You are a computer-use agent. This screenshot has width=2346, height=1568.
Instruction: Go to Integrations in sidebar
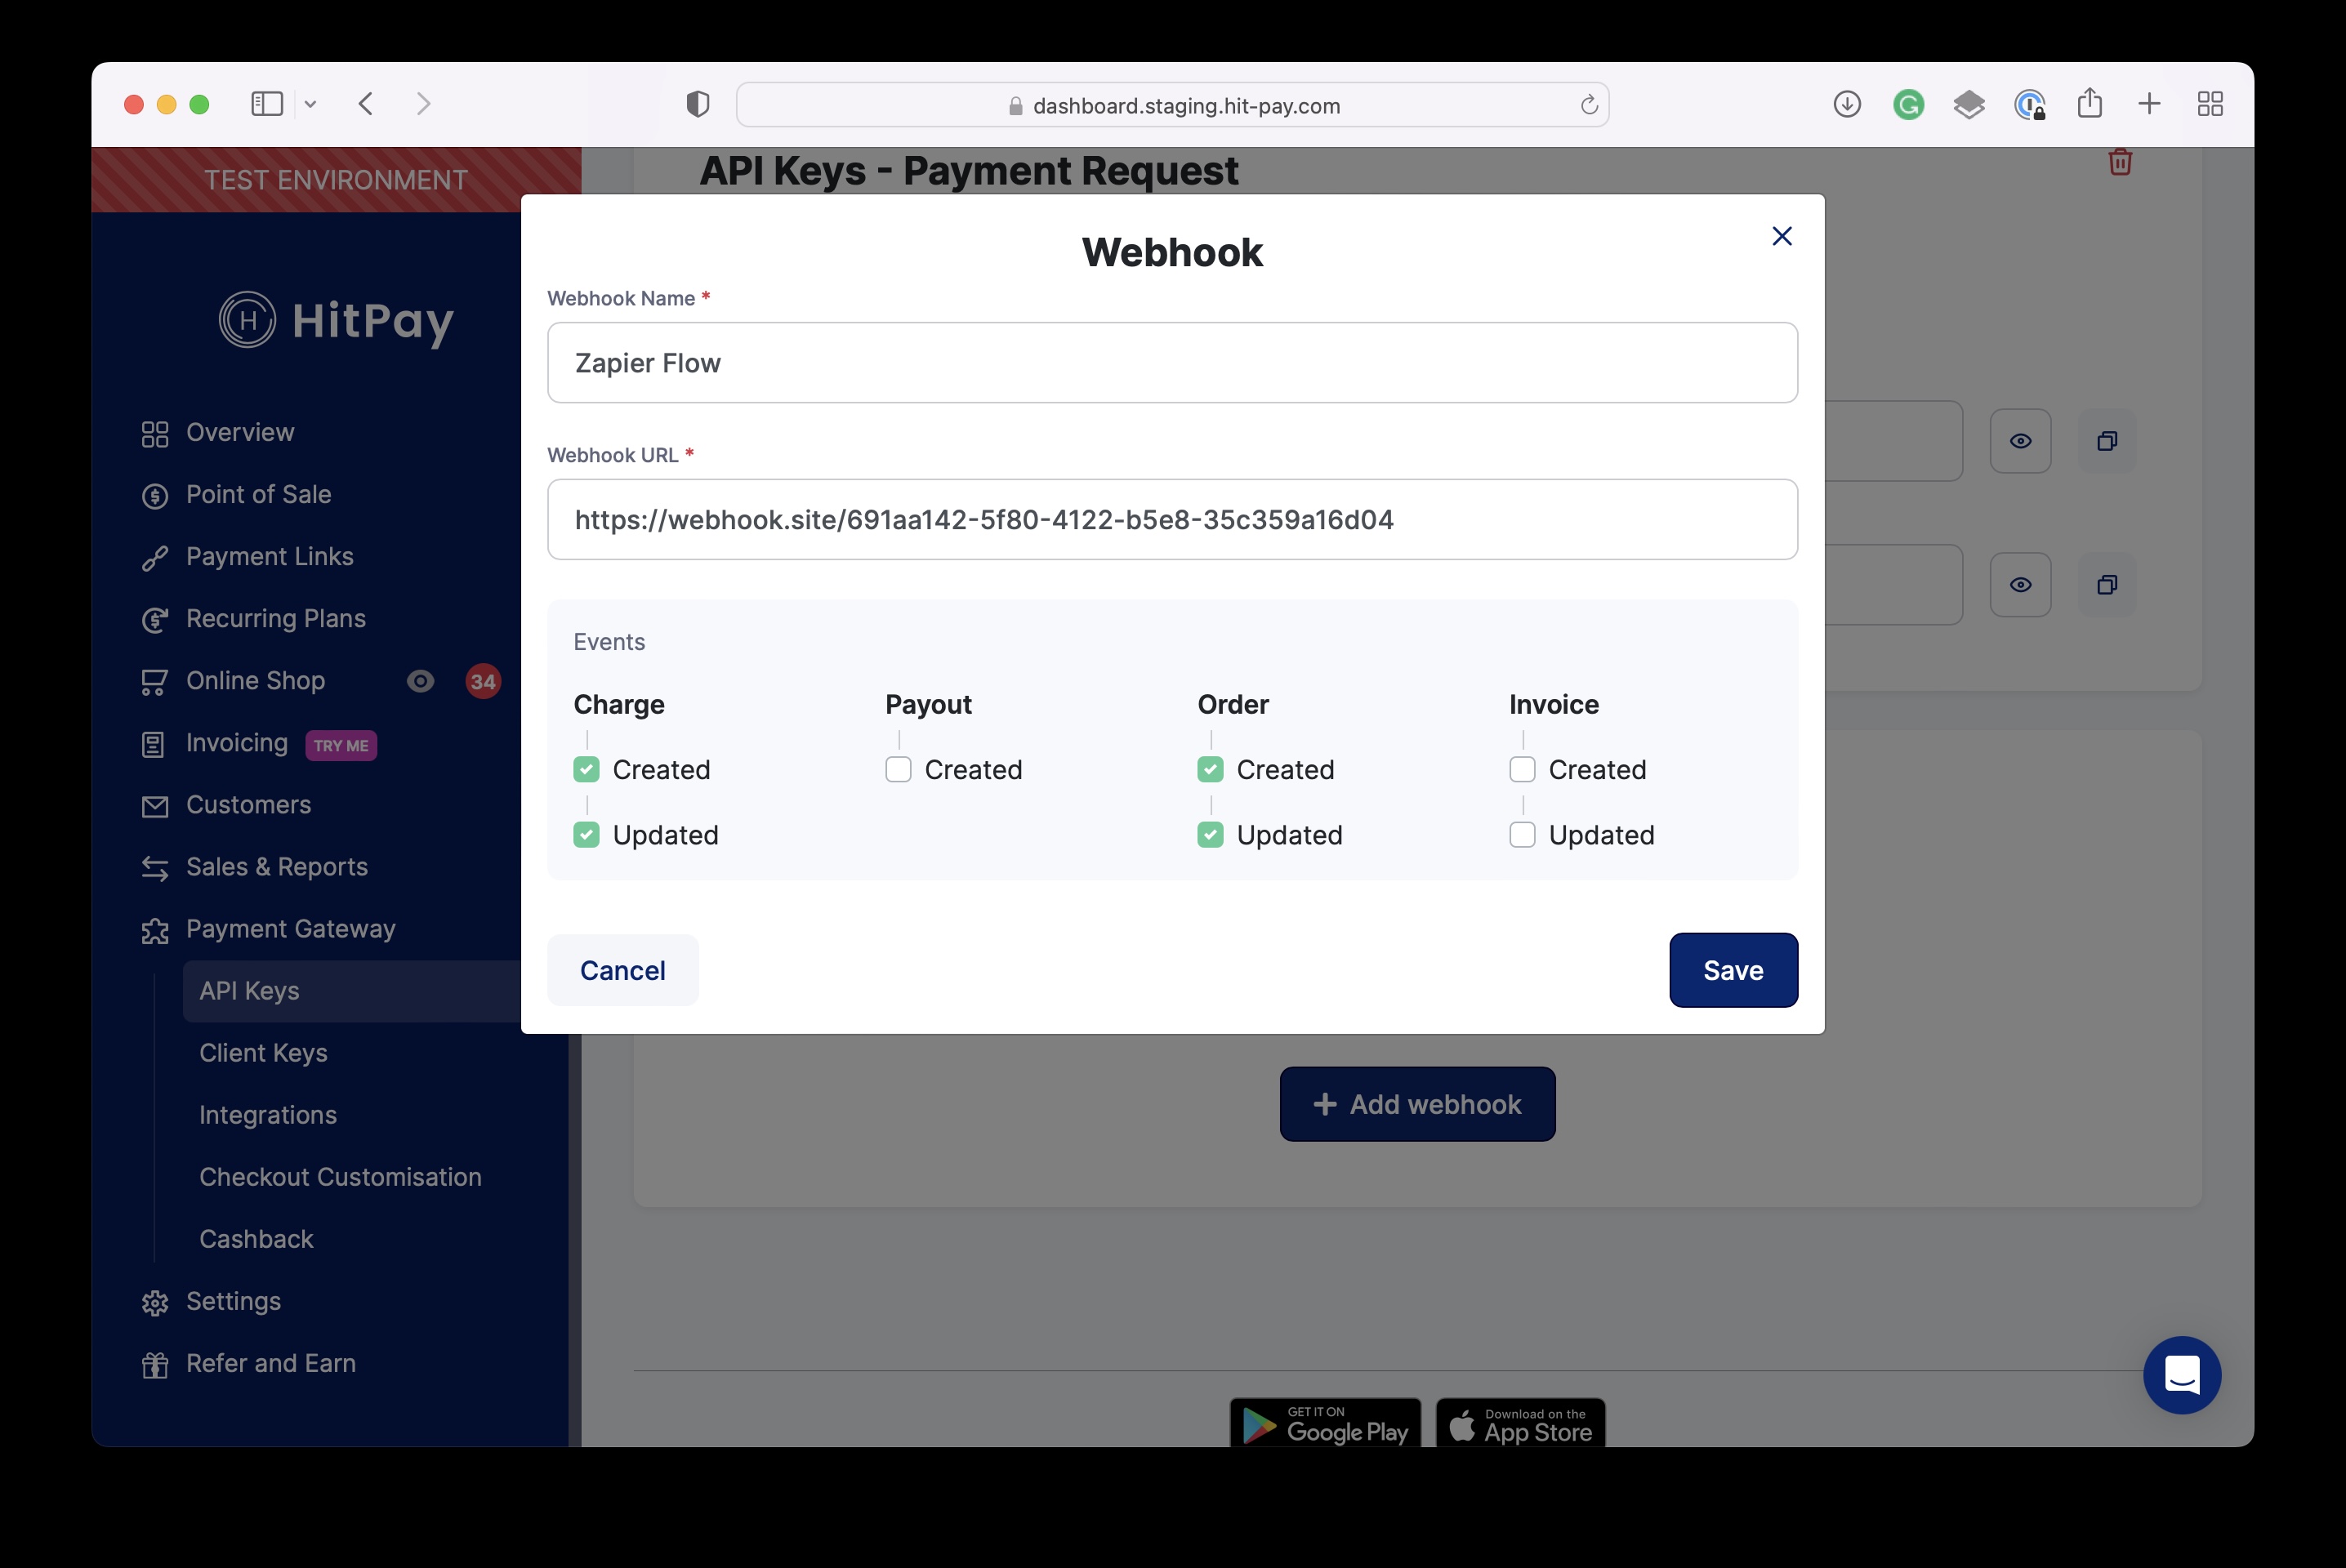point(267,1115)
